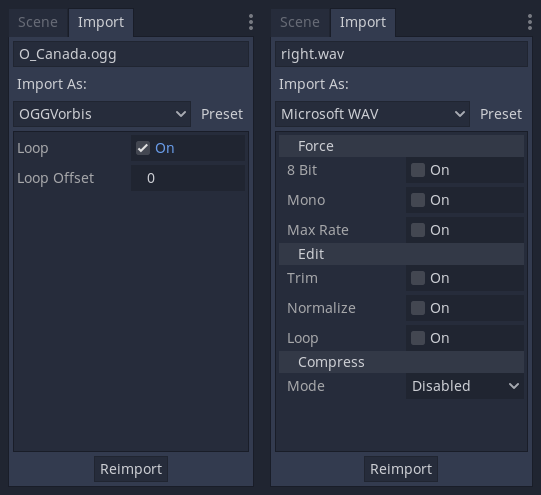
Task: Open the Microsoft WAV import type dropdown
Action: [x=372, y=114]
